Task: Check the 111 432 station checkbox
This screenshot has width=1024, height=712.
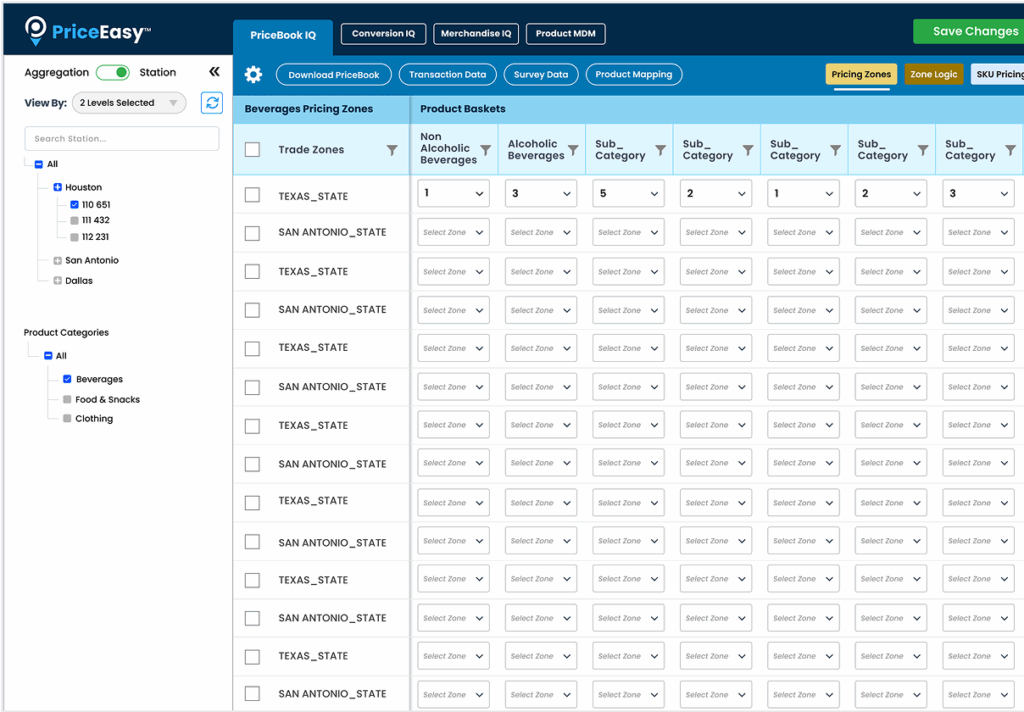Action: (74, 221)
